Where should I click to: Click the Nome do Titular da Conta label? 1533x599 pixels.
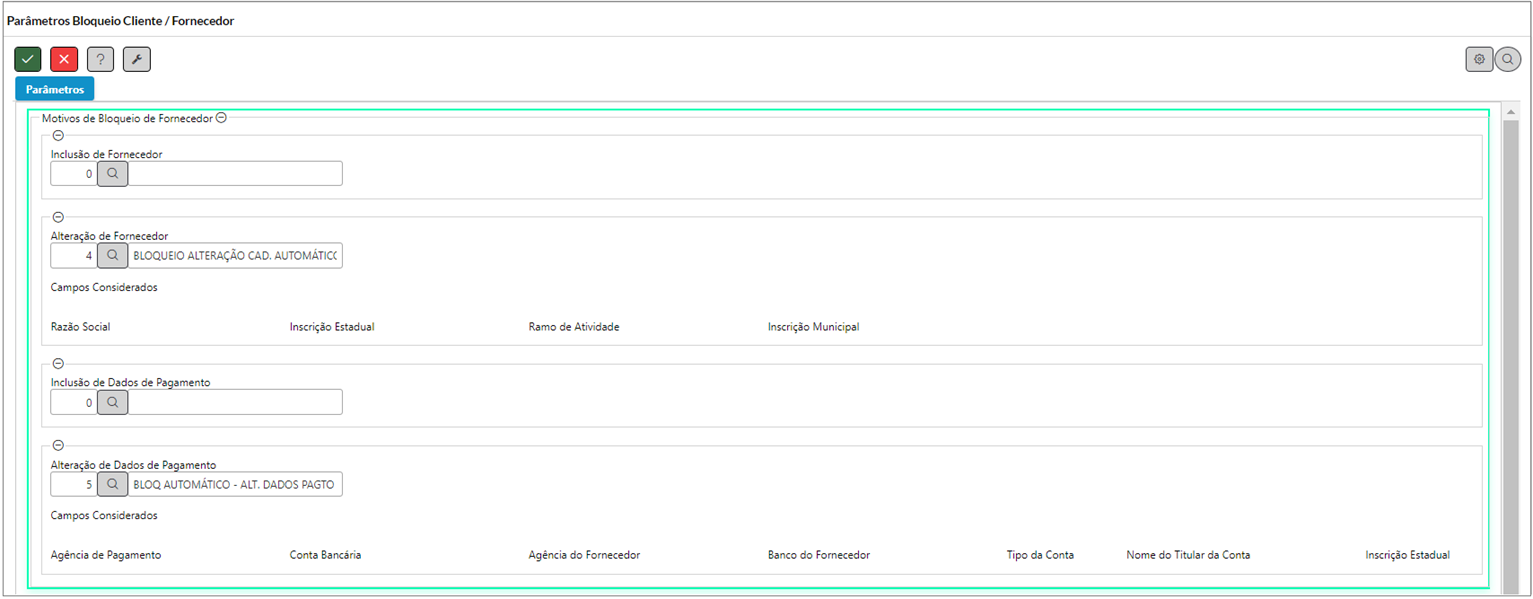click(x=1188, y=555)
